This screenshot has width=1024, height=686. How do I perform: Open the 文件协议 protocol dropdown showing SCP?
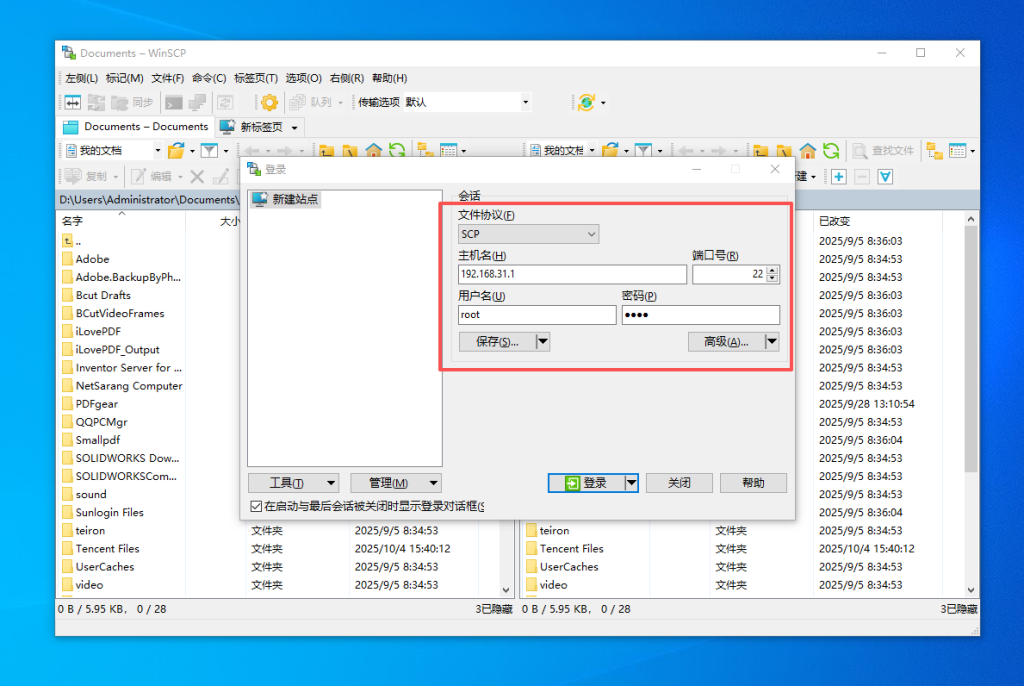coord(528,232)
